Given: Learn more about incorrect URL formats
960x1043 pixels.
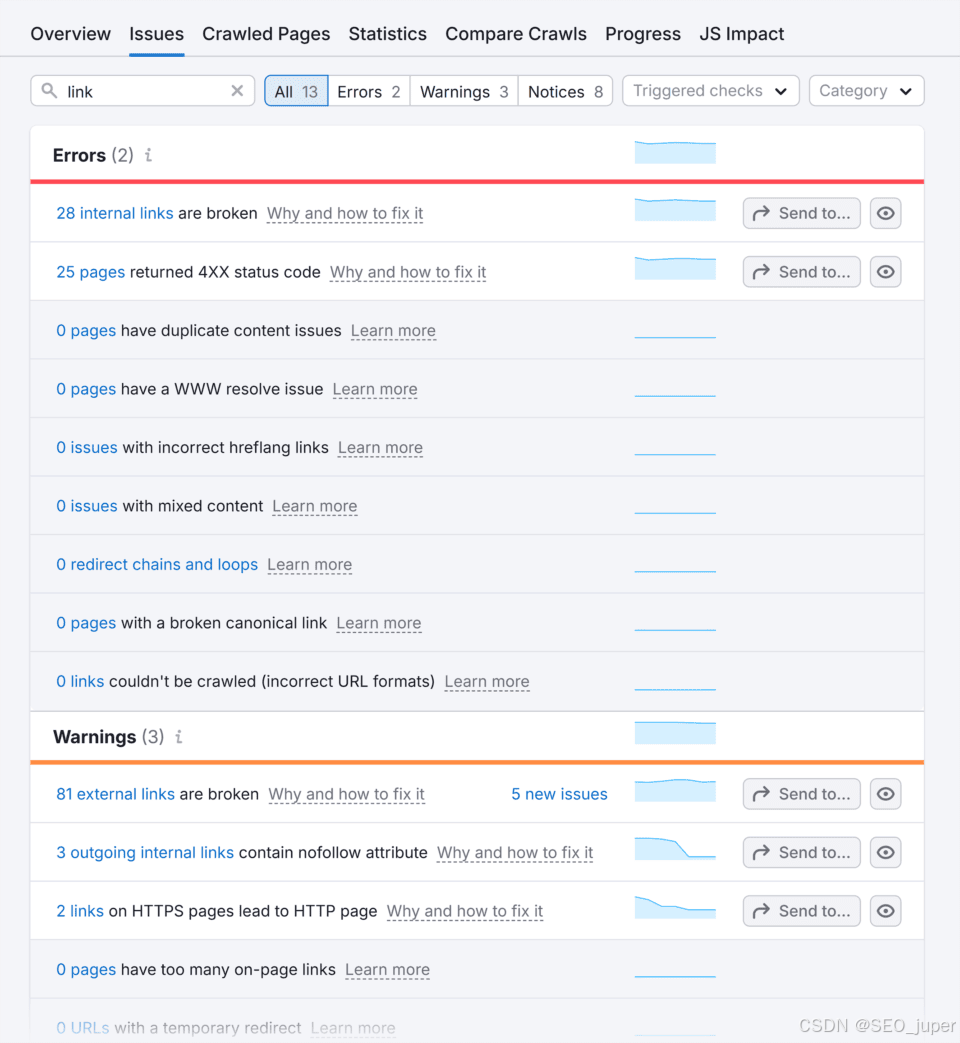Looking at the screenshot, I should click(x=487, y=682).
